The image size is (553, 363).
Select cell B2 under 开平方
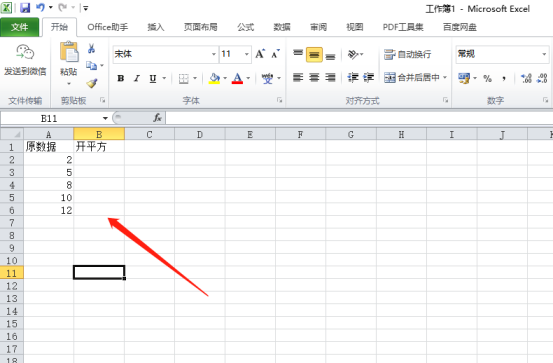click(99, 159)
